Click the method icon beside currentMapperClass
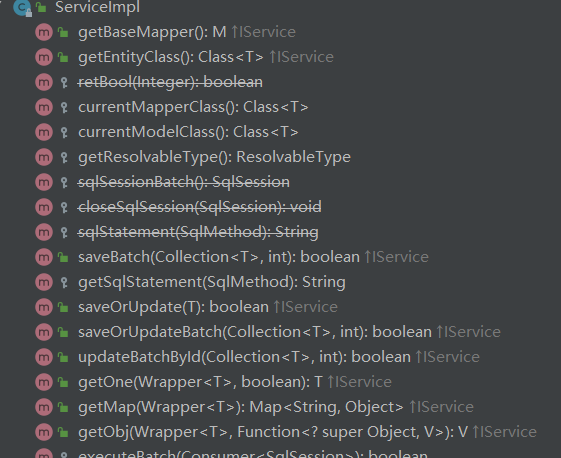Viewport: 561px width, 458px height. click(44, 107)
